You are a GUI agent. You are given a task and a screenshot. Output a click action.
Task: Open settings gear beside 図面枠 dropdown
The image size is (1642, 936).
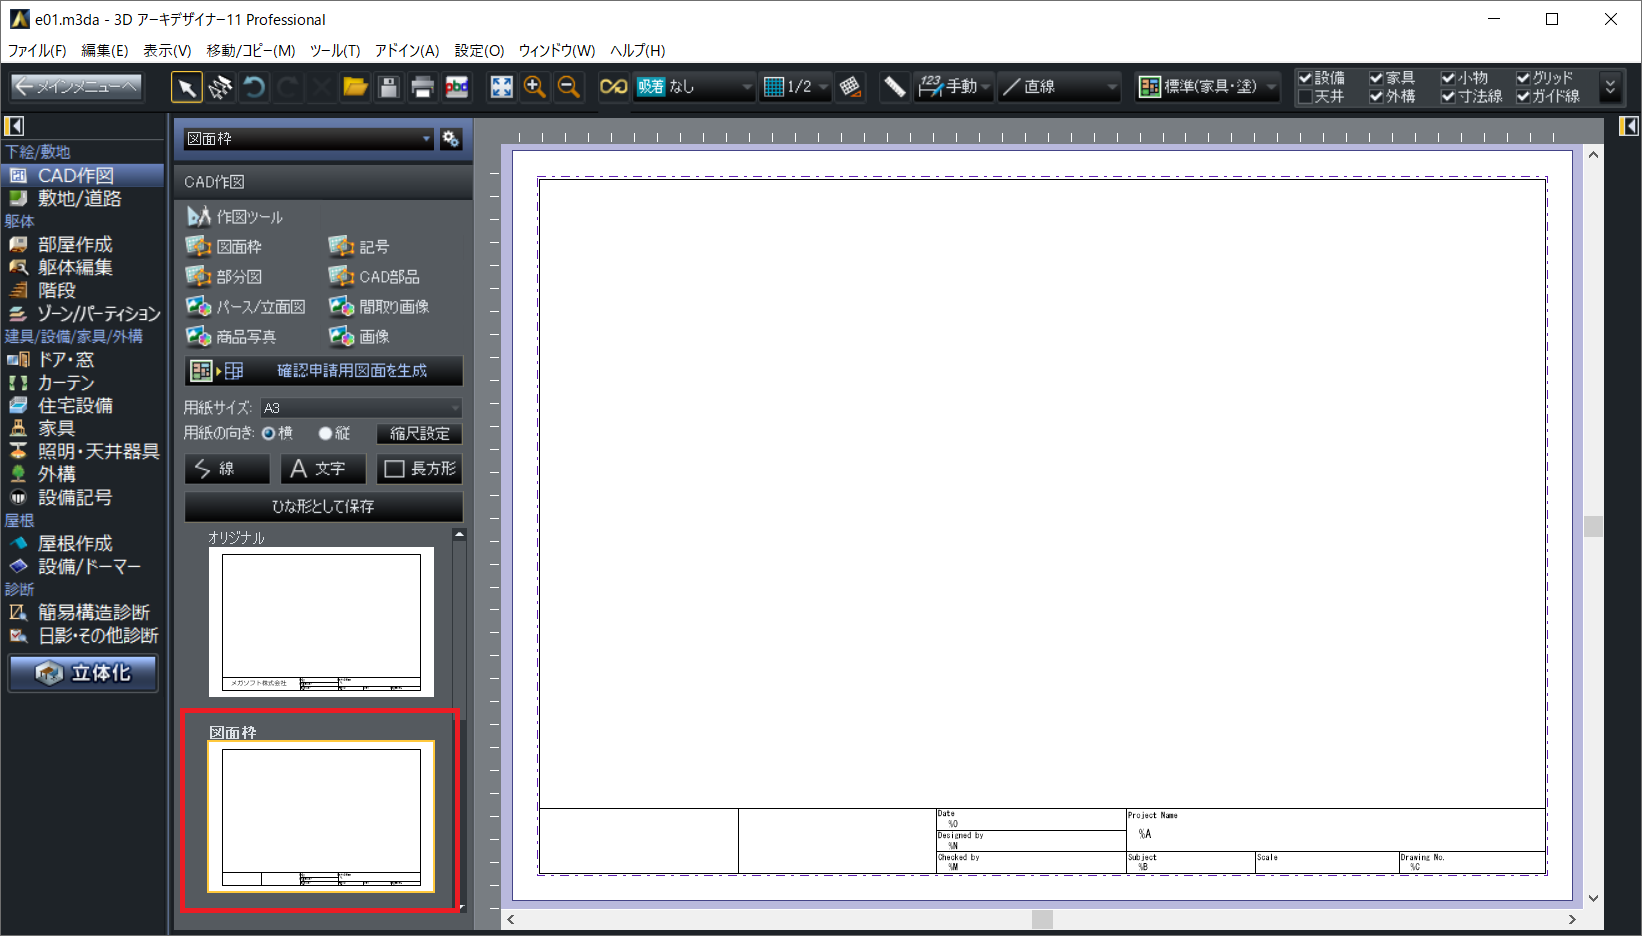click(x=451, y=139)
